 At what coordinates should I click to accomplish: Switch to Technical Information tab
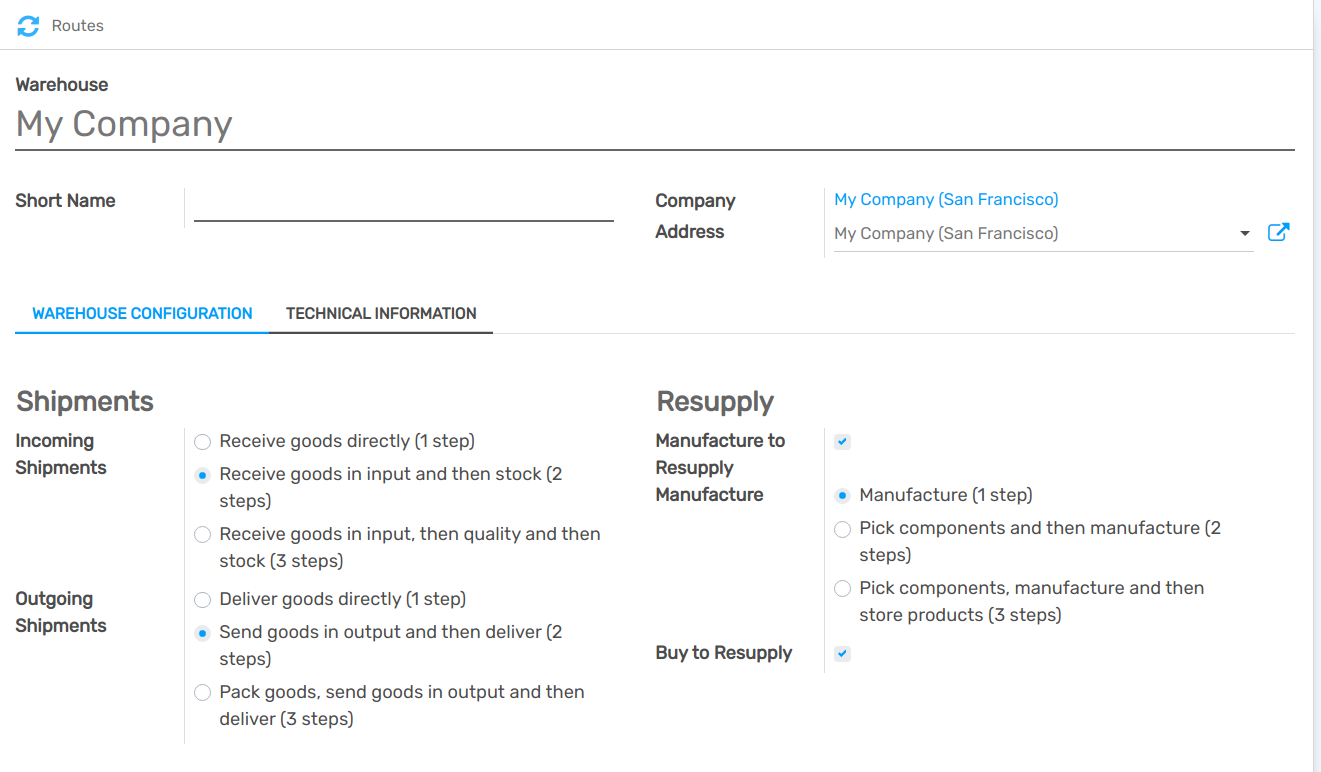381,313
